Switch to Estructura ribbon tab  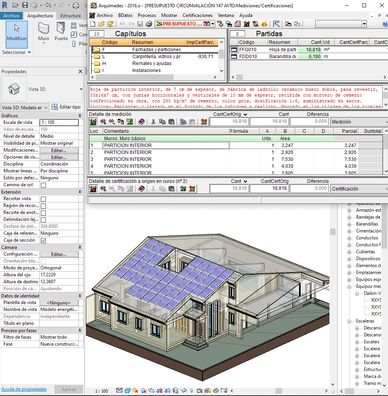click(x=70, y=16)
